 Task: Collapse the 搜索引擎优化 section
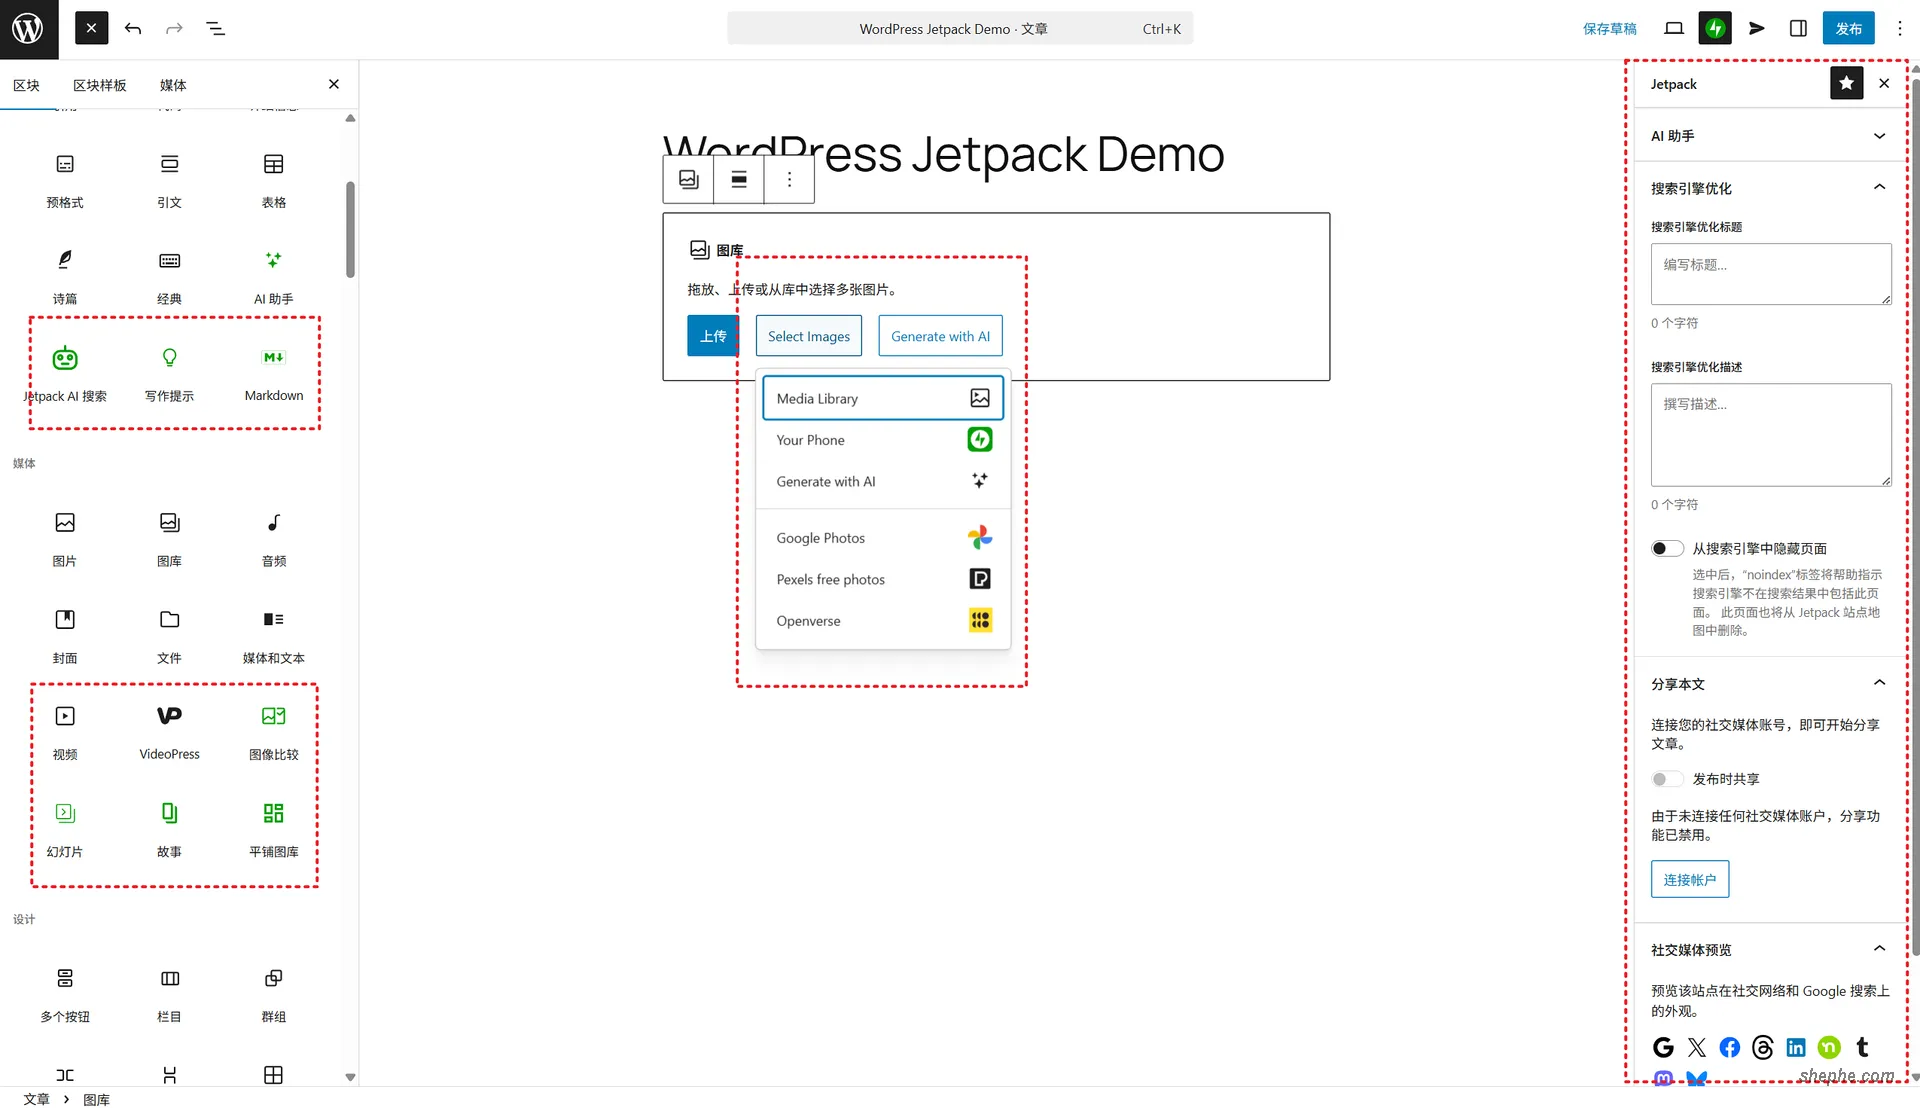click(x=1879, y=187)
